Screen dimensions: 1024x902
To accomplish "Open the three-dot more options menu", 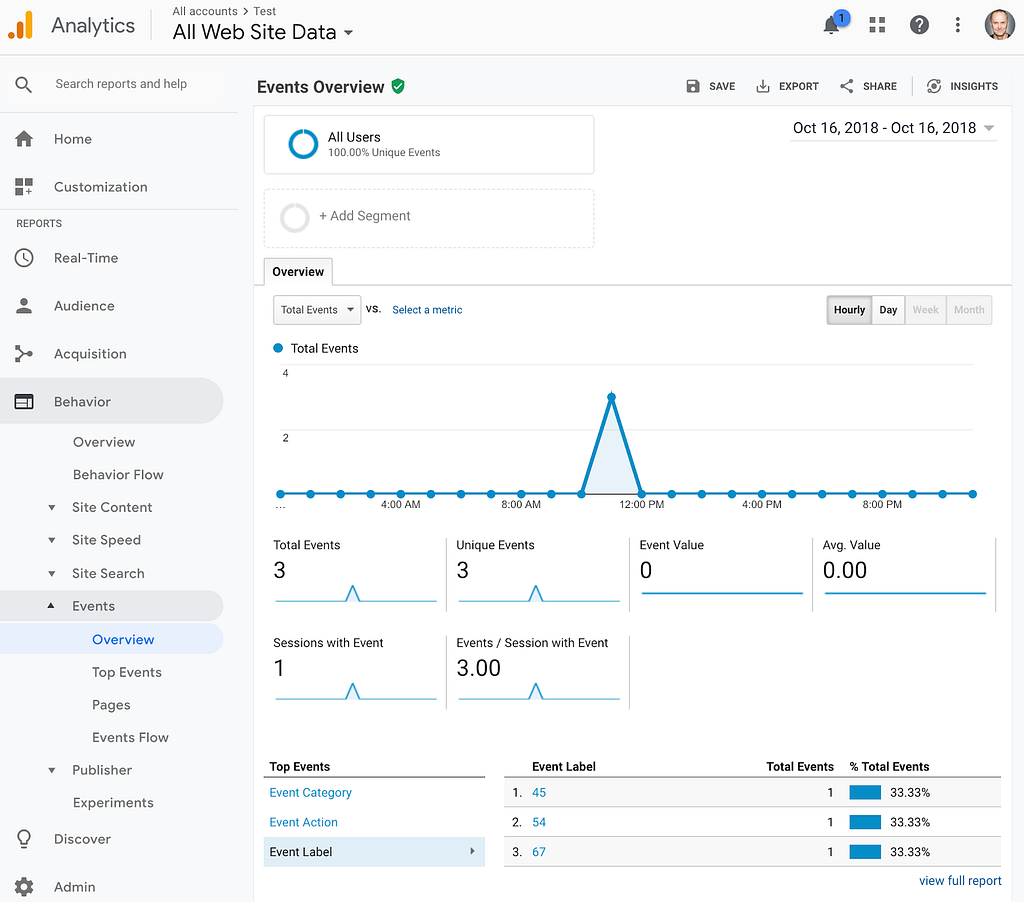I will [957, 25].
